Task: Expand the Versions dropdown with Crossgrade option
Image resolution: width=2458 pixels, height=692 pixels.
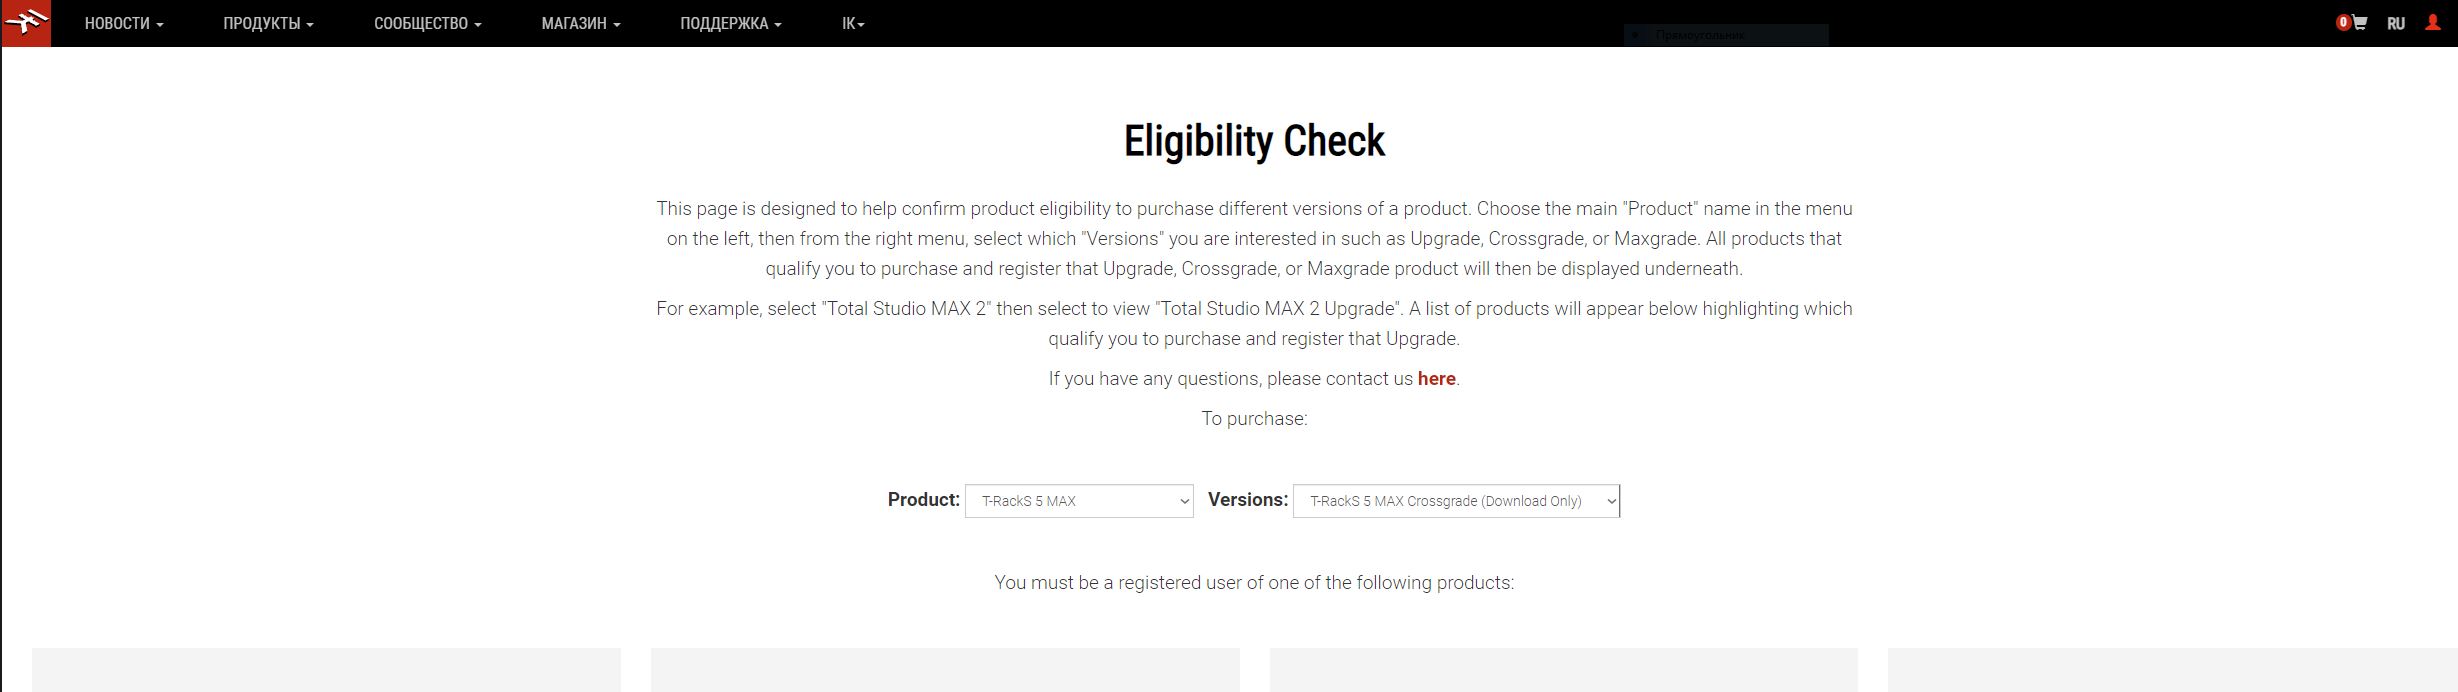Action: (1456, 501)
